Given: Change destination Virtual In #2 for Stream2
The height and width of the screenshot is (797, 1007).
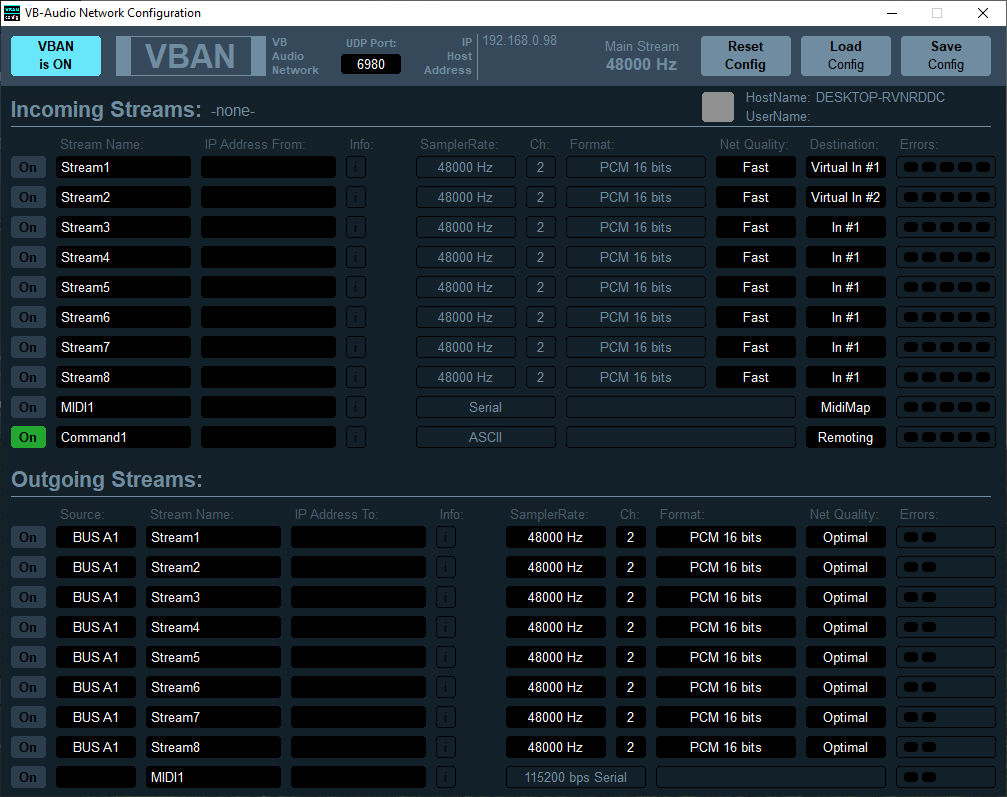Looking at the screenshot, I should pyautogui.click(x=845, y=197).
